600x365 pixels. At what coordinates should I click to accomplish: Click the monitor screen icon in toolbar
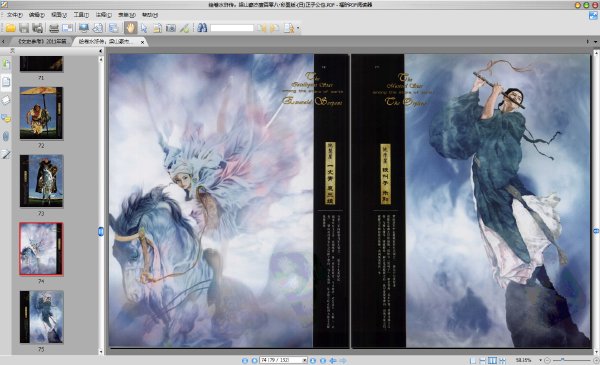(84, 28)
